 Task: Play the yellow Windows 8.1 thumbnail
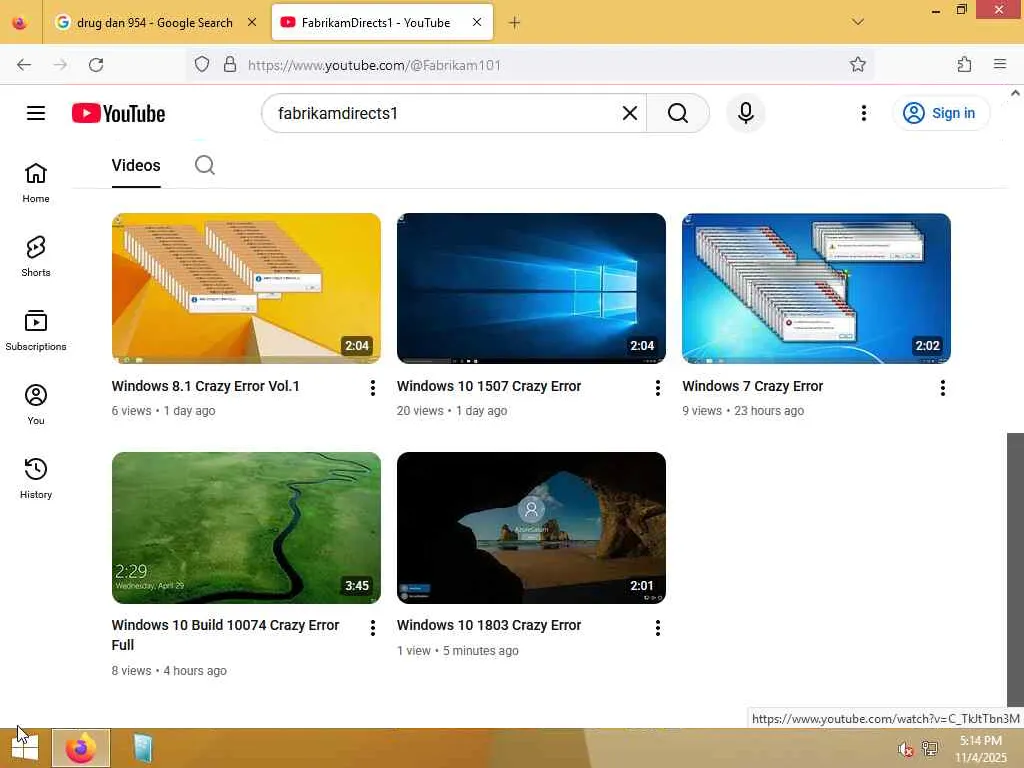pyautogui.click(x=246, y=288)
